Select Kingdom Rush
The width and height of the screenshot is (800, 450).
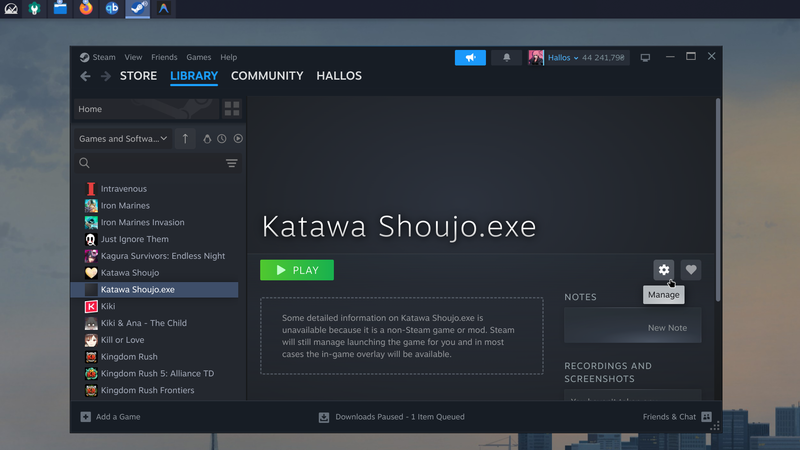click(155, 357)
